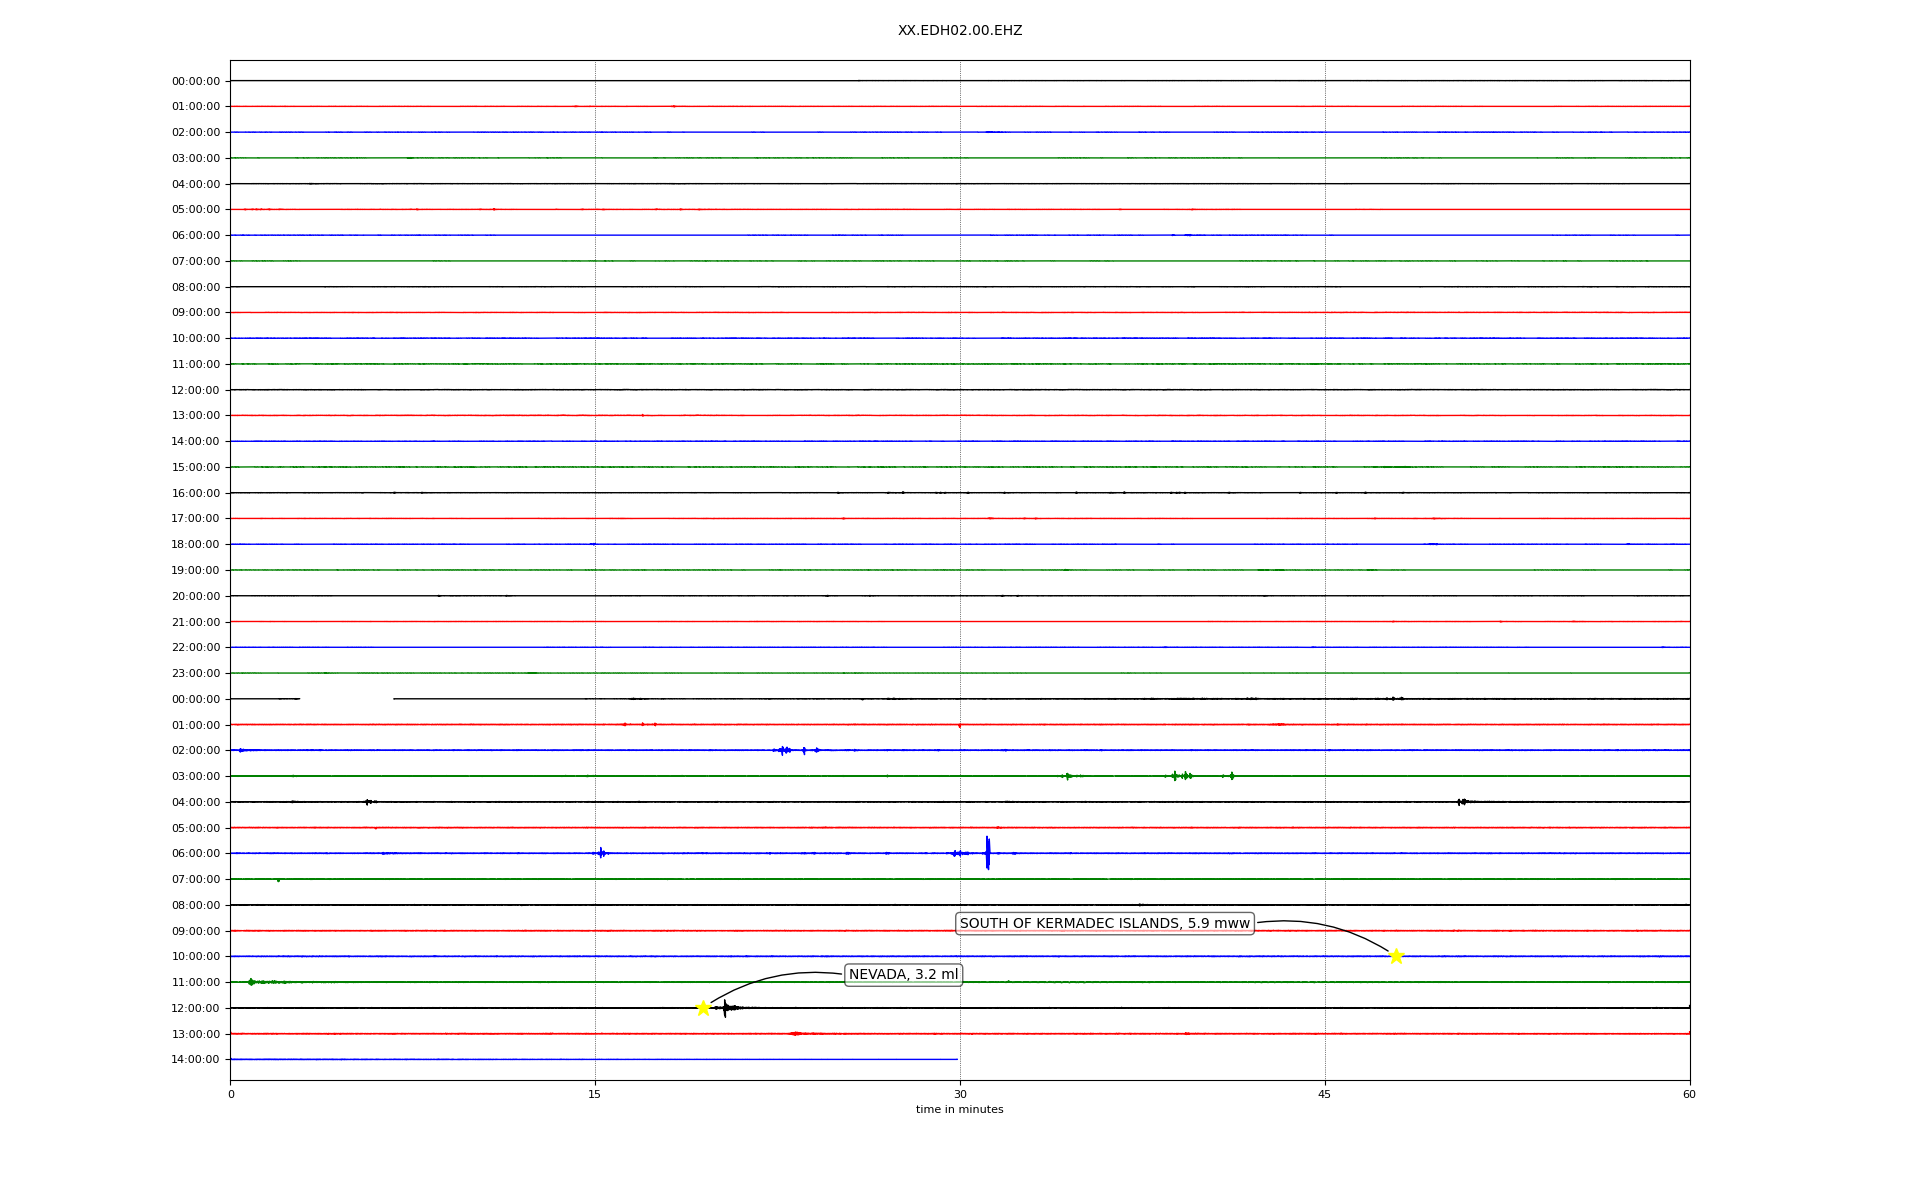1920x1200 pixels.
Task: Click the yellow star marking the Kermadec Islands event
Action: pyautogui.click(x=1396, y=956)
